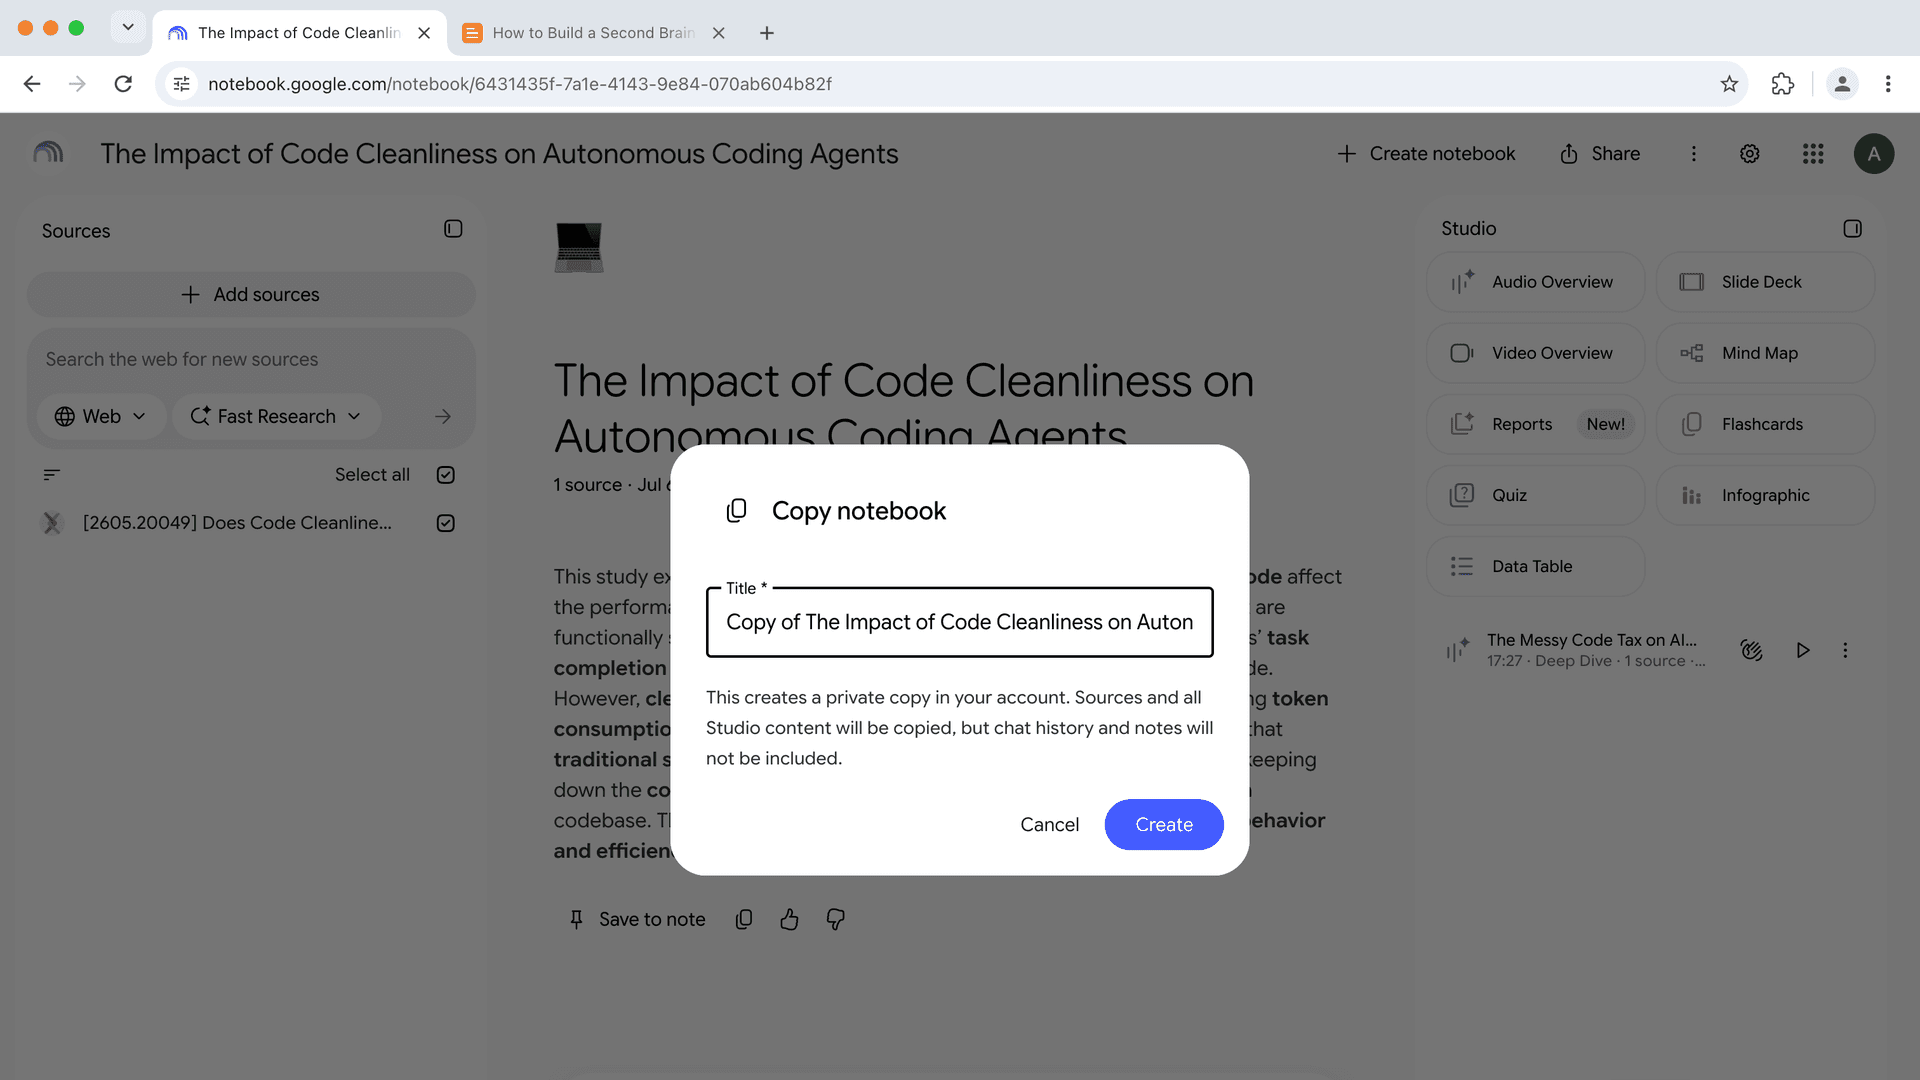
Task: Open more options for the audio overview
Action: point(1845,650)
